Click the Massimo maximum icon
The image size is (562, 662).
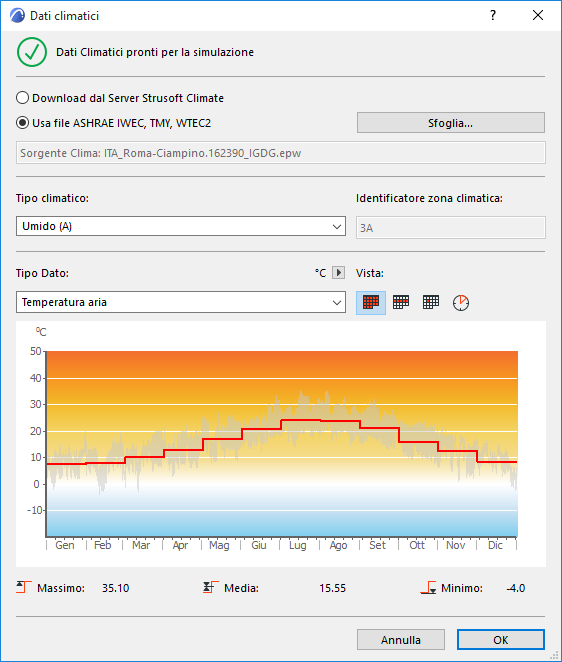[x=24, y=587]
